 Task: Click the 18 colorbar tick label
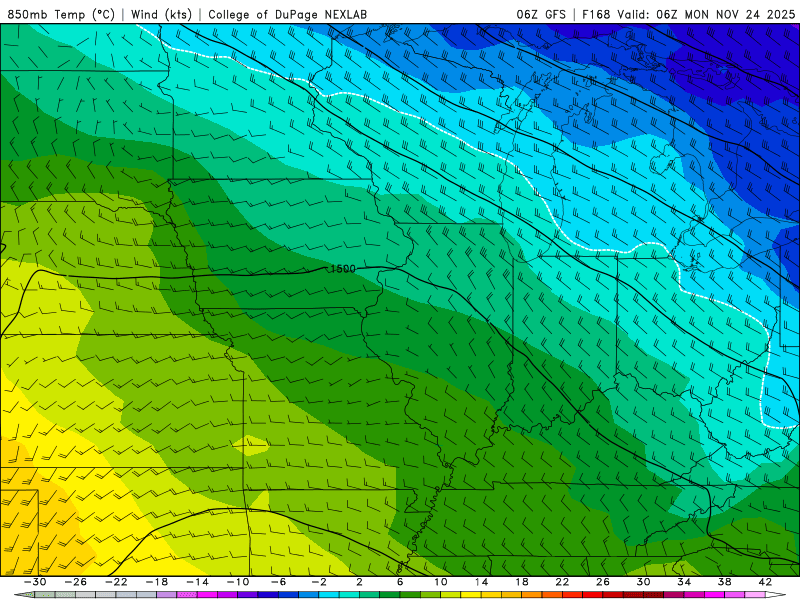[x=521, y=582]
